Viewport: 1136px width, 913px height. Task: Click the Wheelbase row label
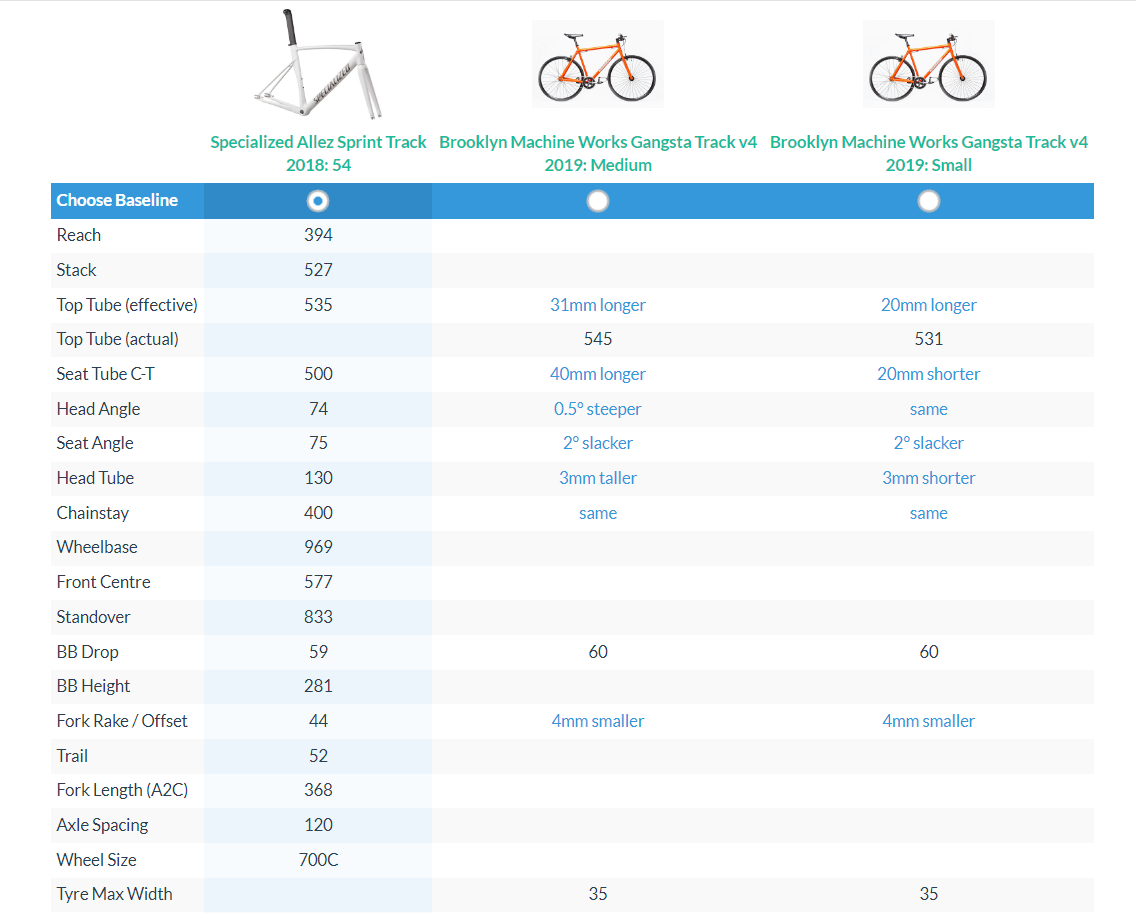click(97, 547)
